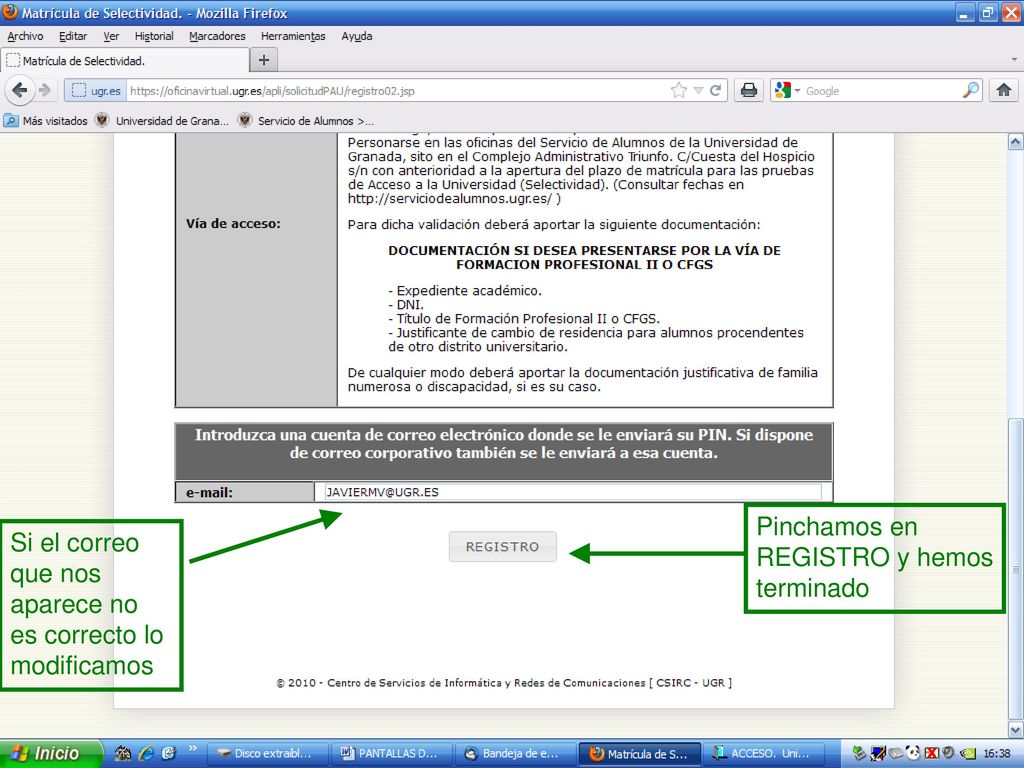
Task: Open a new tab with the plus button
Action: tap(264, 61)
